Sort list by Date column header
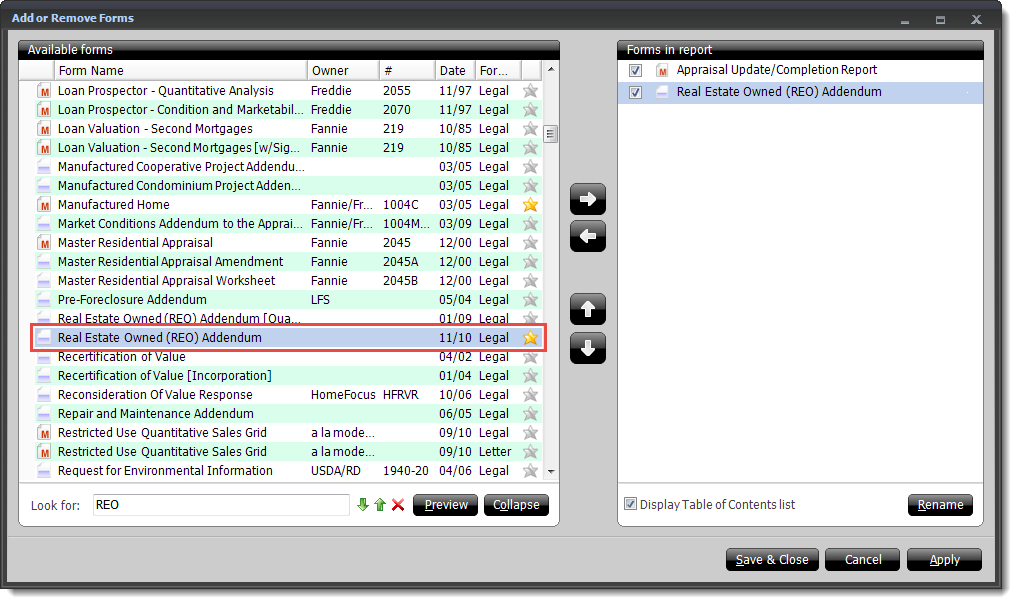This screenshot has width=1017, height=604. (455, 70)
